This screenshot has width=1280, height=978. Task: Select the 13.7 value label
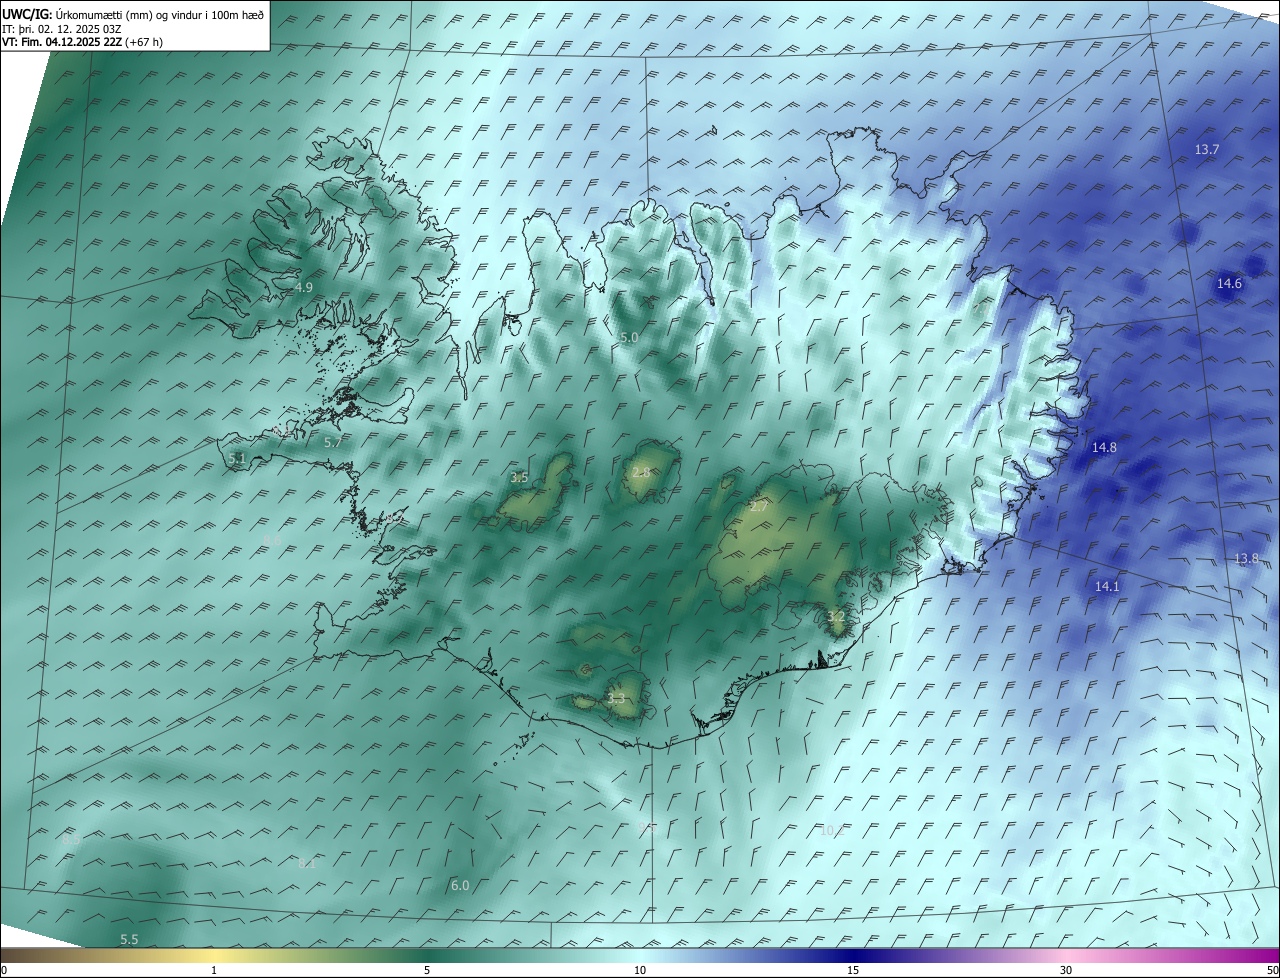(x=1207, y=149)
